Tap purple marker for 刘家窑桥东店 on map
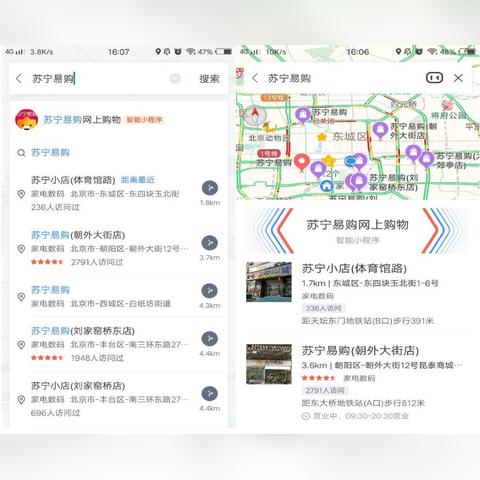This screenshot has width=480, height=480. pyautogui.click(x=359, y=182)
